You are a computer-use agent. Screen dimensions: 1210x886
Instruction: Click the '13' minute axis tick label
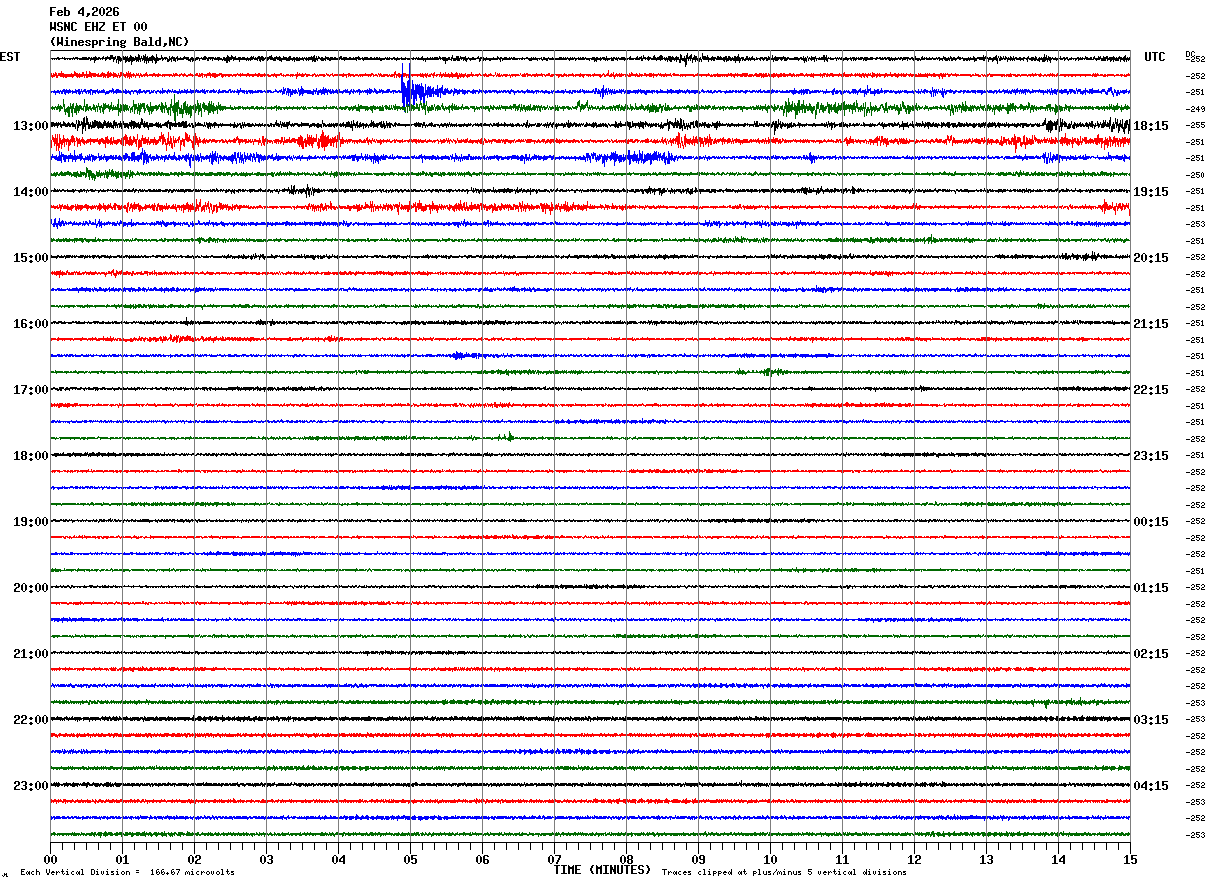coord(987,859)
